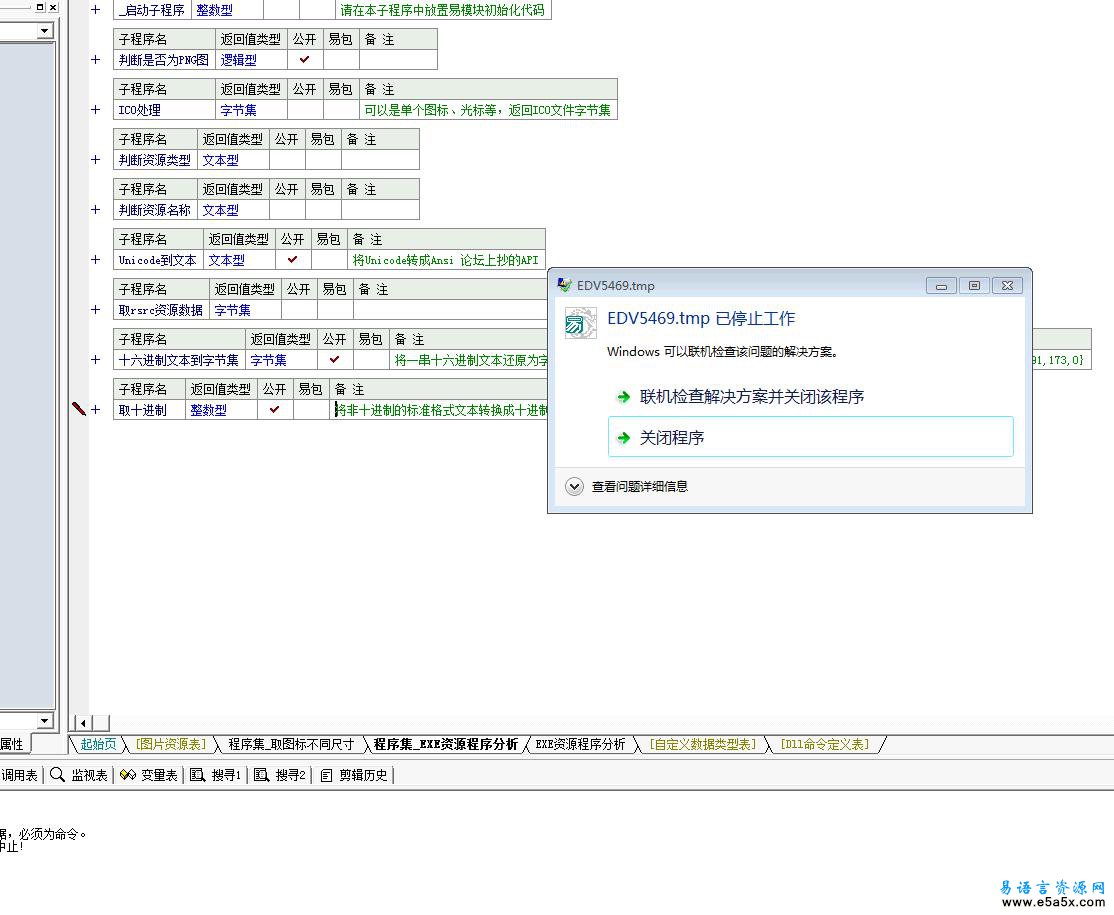Maximize the EDV5469.tmp dialog
This screenshot has height=915, width=1114.
pos(974,286)
